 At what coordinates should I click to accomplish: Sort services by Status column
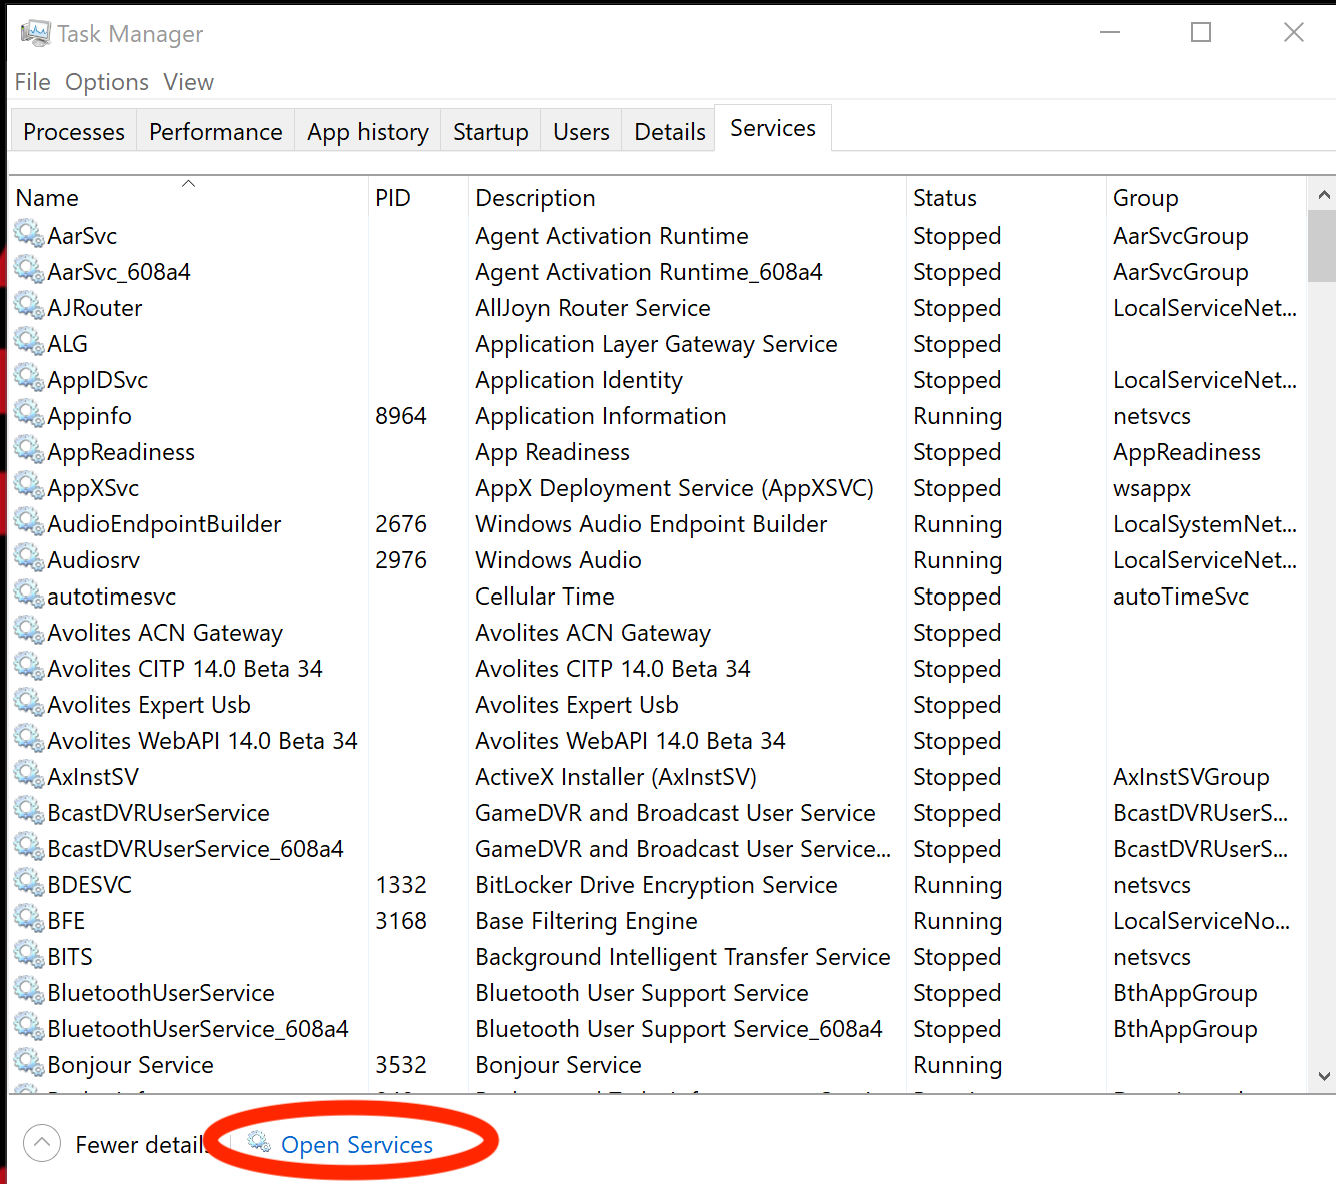pos(1006,197)
